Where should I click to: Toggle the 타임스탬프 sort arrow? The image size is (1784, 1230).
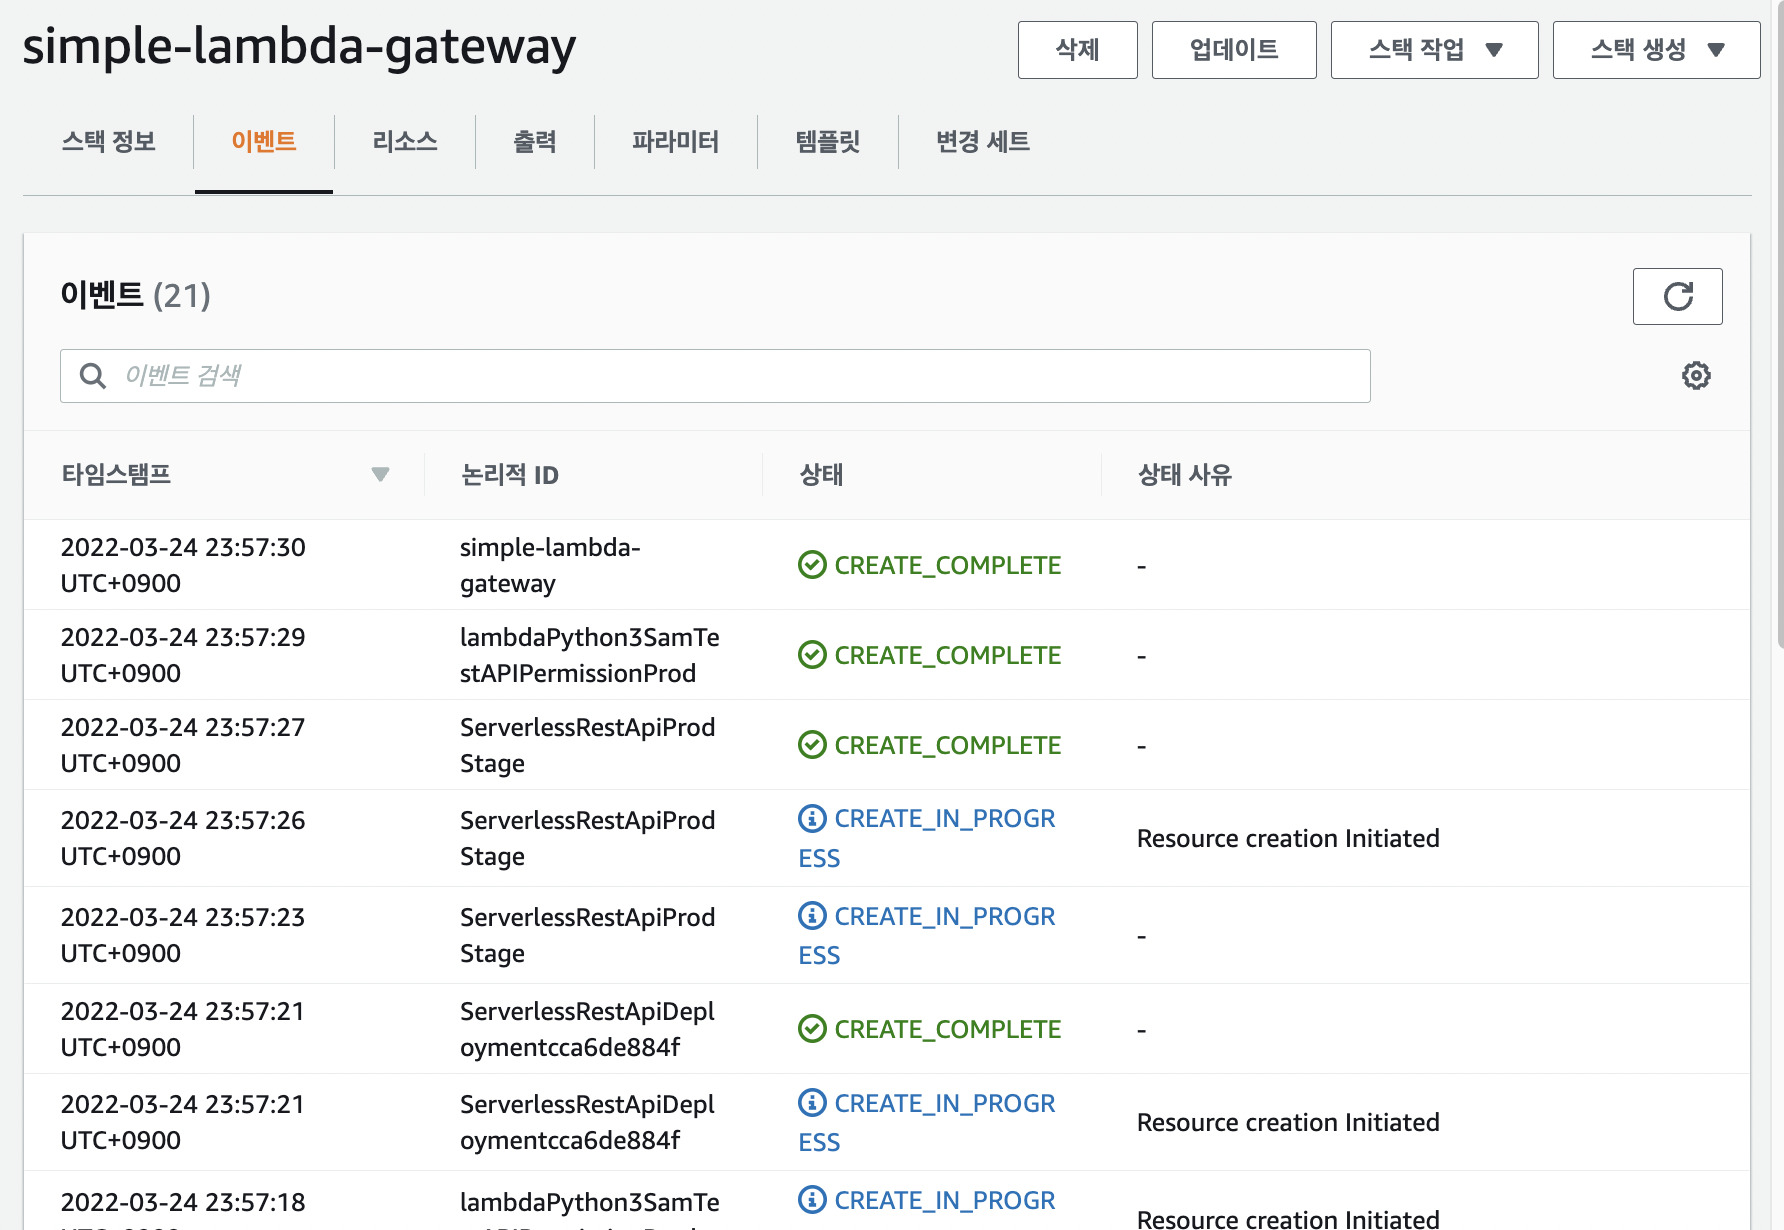(x=381, y=475)
